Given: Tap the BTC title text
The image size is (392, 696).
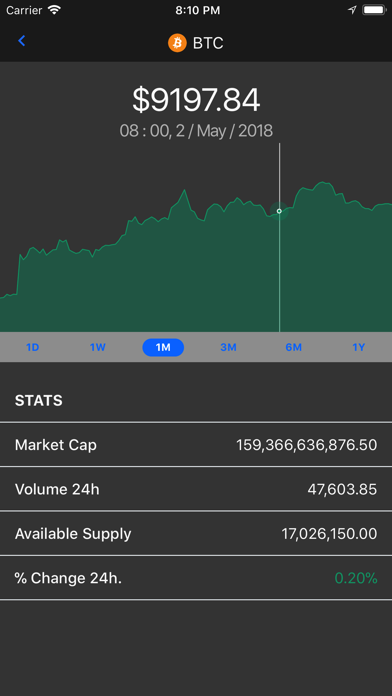Looking at the screenshot, I should click(208, 43).
